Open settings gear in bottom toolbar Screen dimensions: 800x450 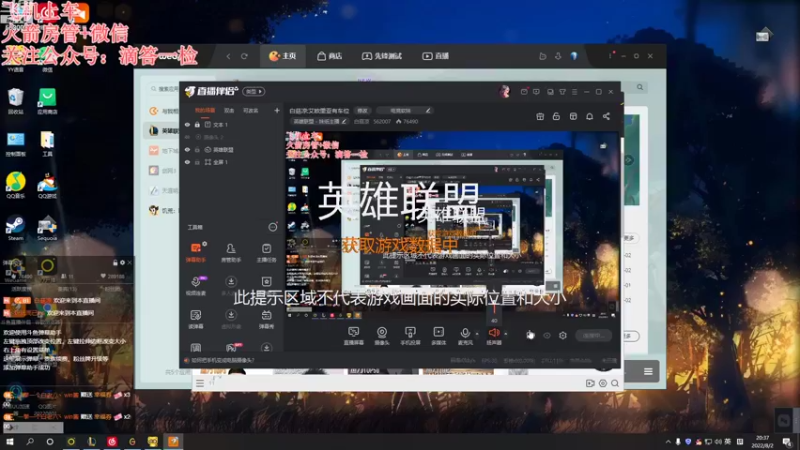tap(563, 335)
